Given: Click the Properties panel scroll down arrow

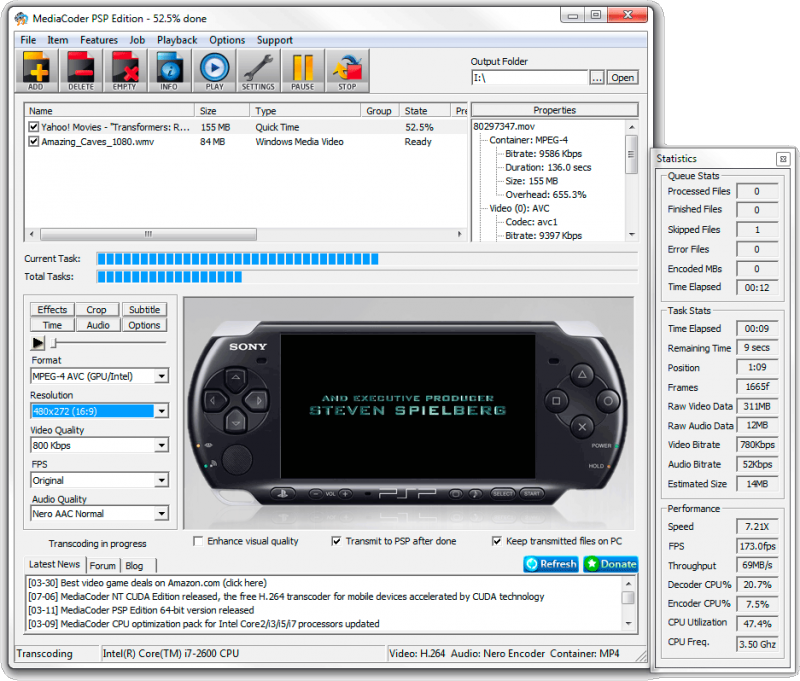Looking at the screenshot, I should [x=632, y=235].
